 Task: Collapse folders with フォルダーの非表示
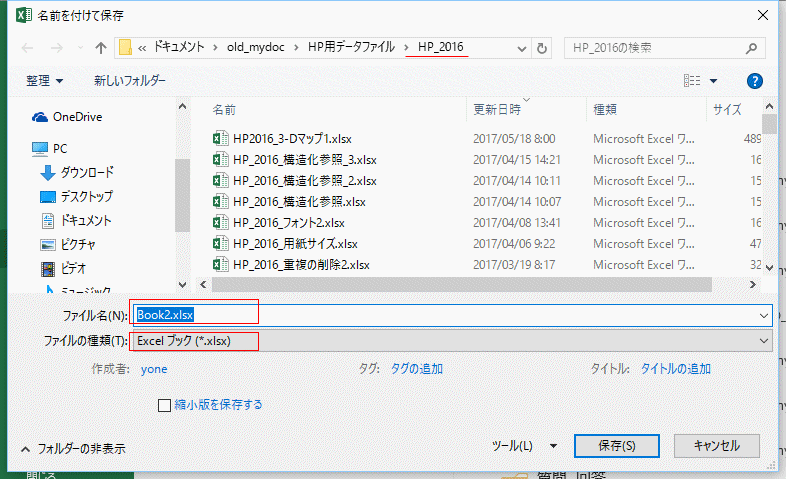pyautogui.click(x=73, y=449)
